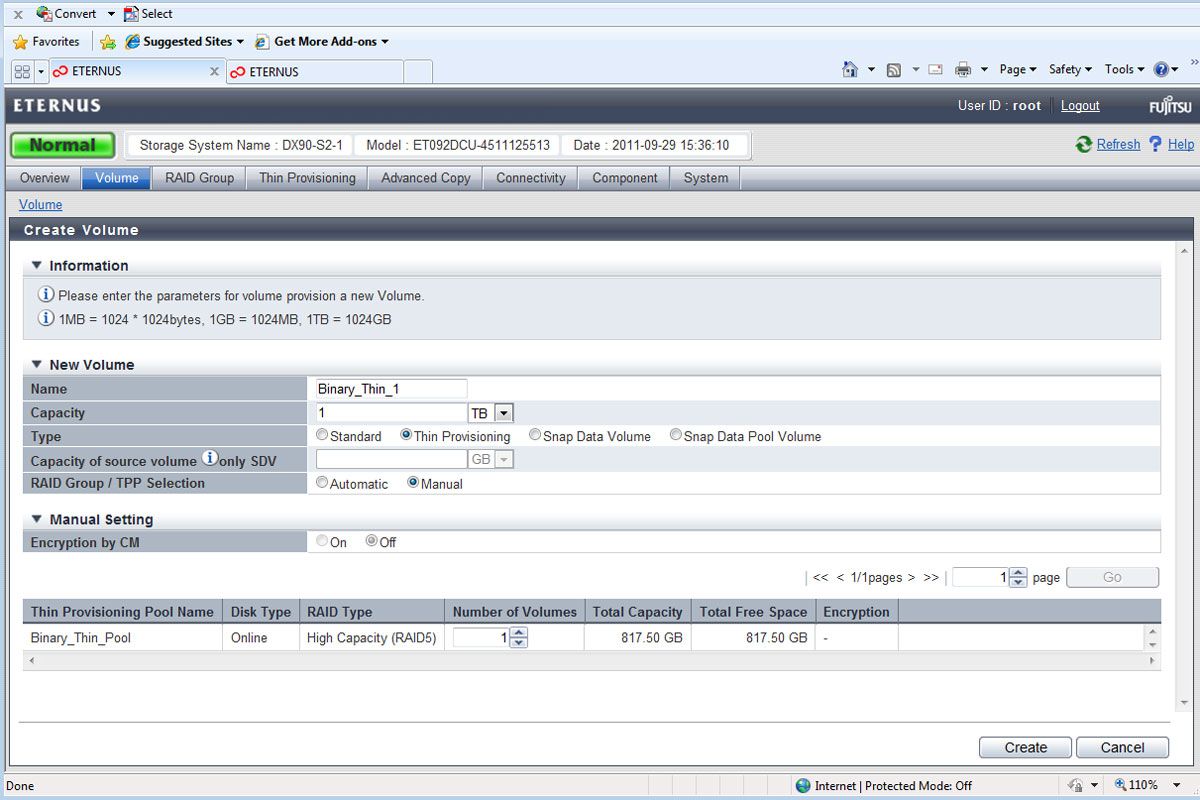Image resolution: width=1200 pixels, height=800 pixels.
Task: Choose Manual RAID Group selection
Action: pos(413,482)
